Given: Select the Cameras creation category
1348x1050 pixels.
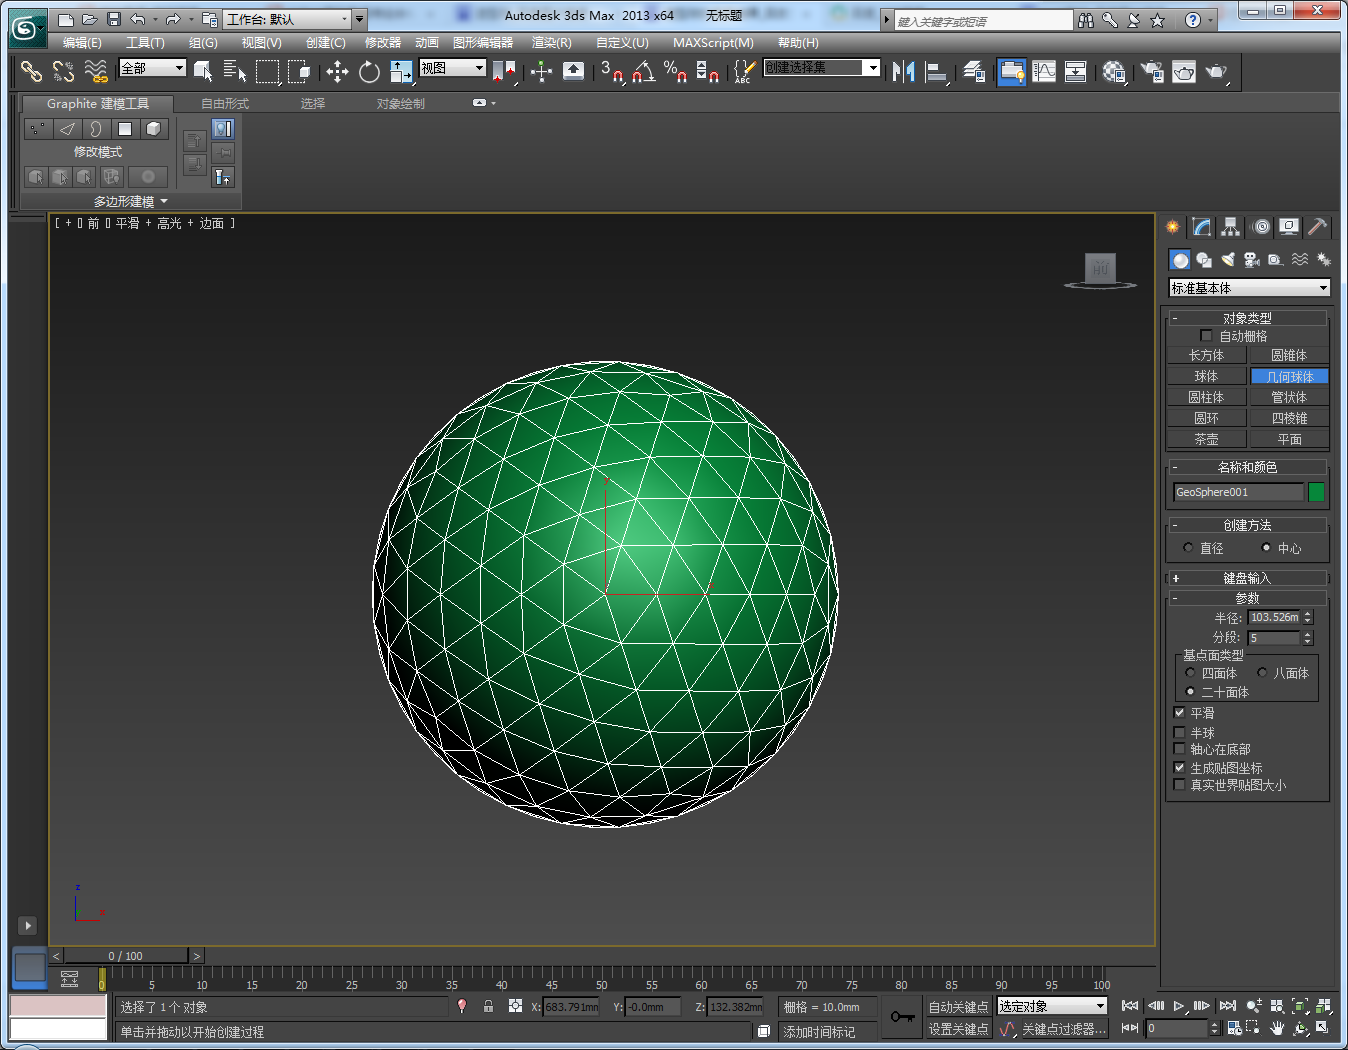Looking at the screenshot, I should point(1252,260).
